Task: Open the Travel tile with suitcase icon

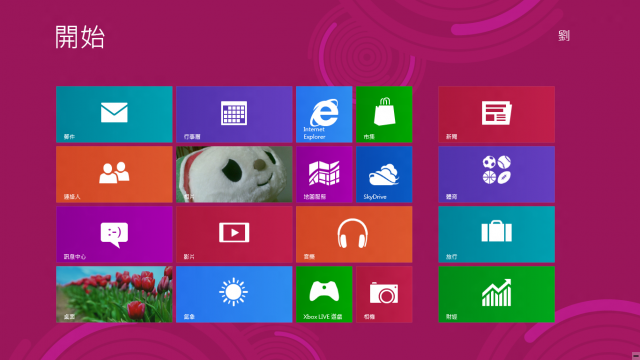Action: pos(497,234)
